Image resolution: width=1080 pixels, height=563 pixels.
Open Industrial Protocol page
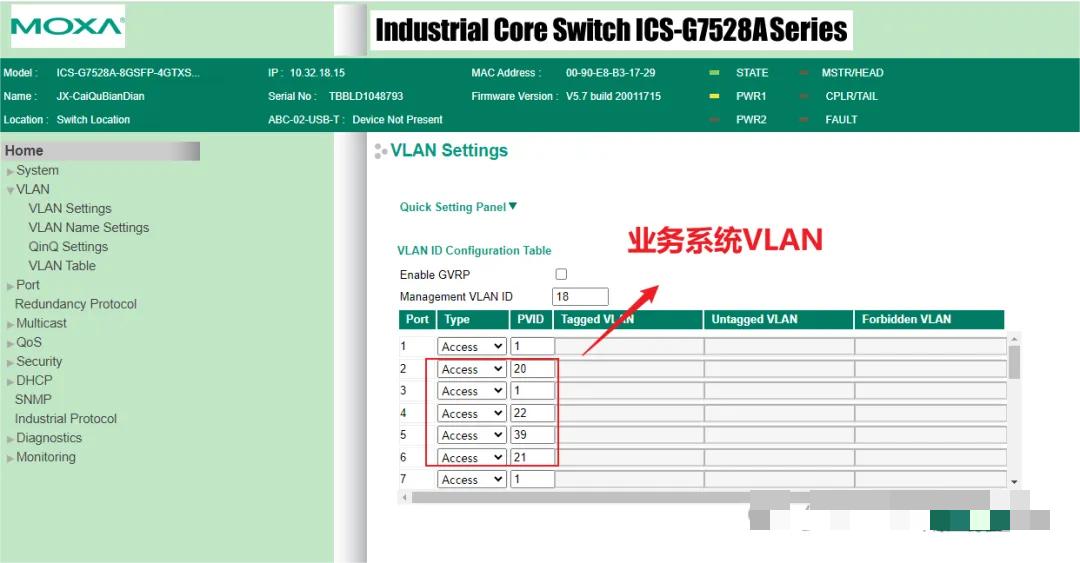[65, 419]
